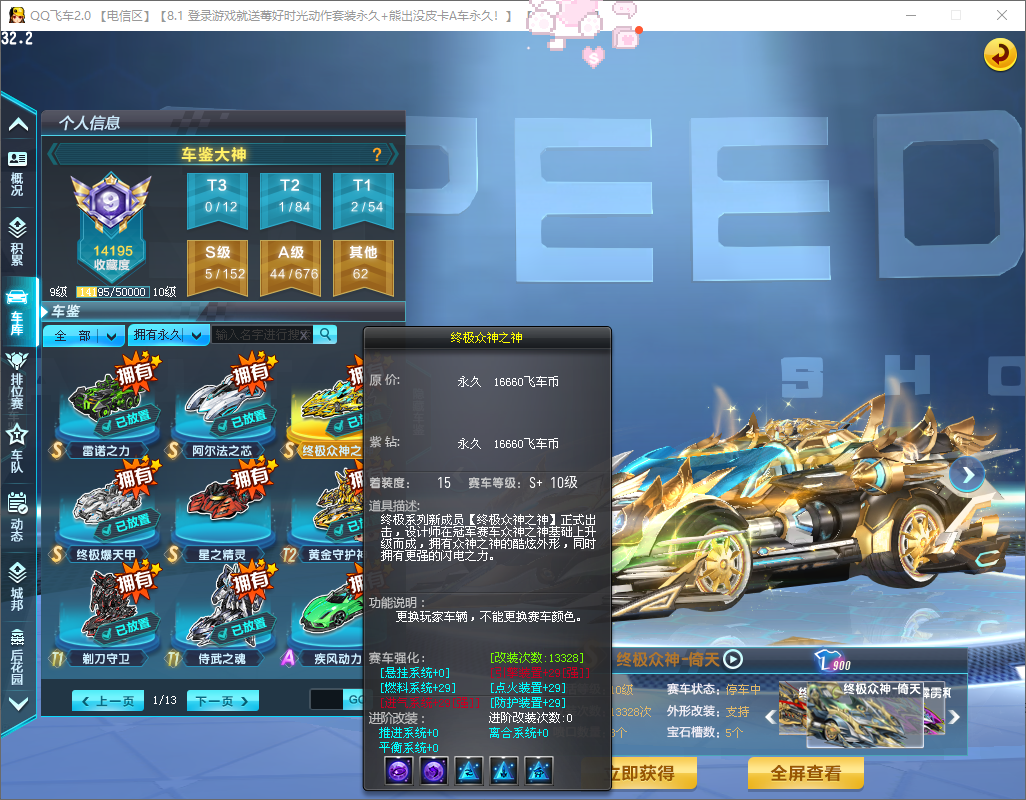
Task: Open the 车队 team sidebar tab
Action: (x=17, y=448)
